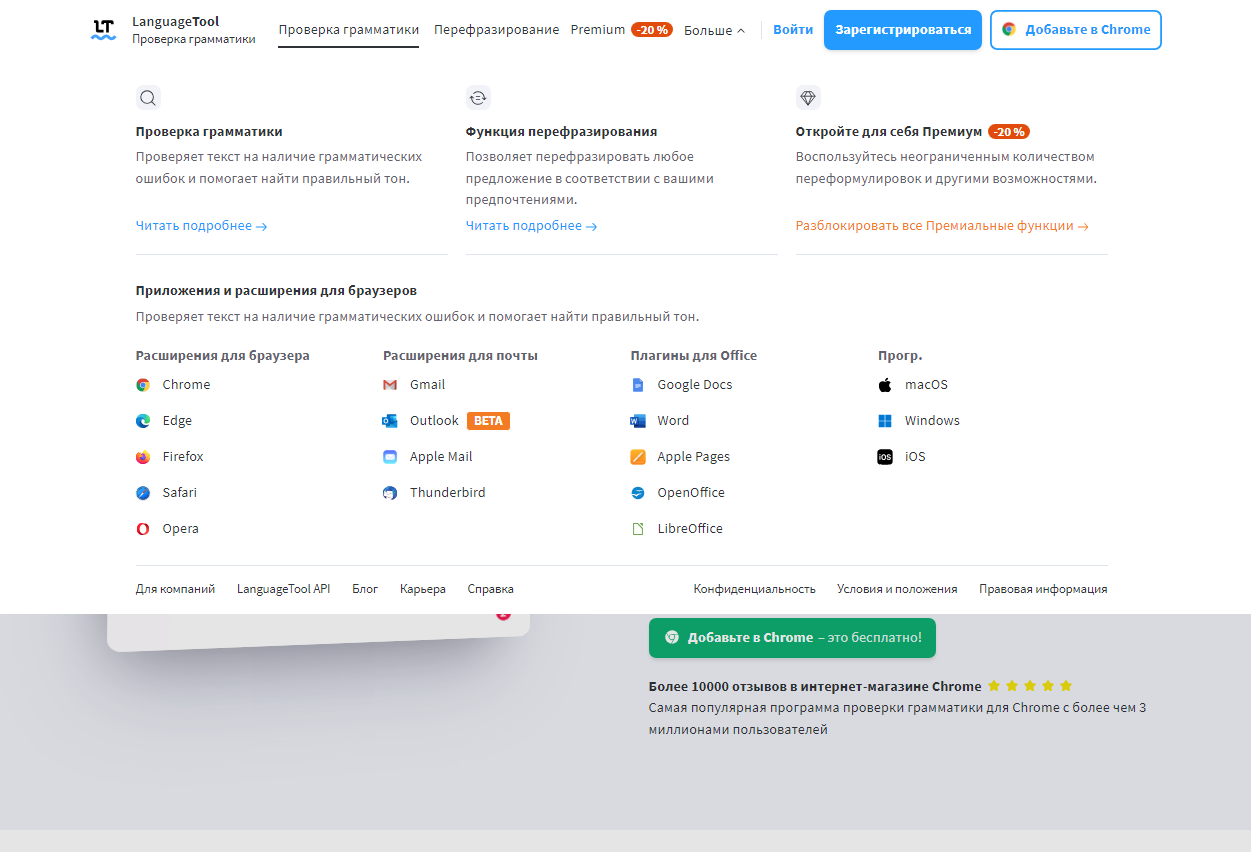
Task: Click the Проверка грамматики section heading
Action: [209, 132]
